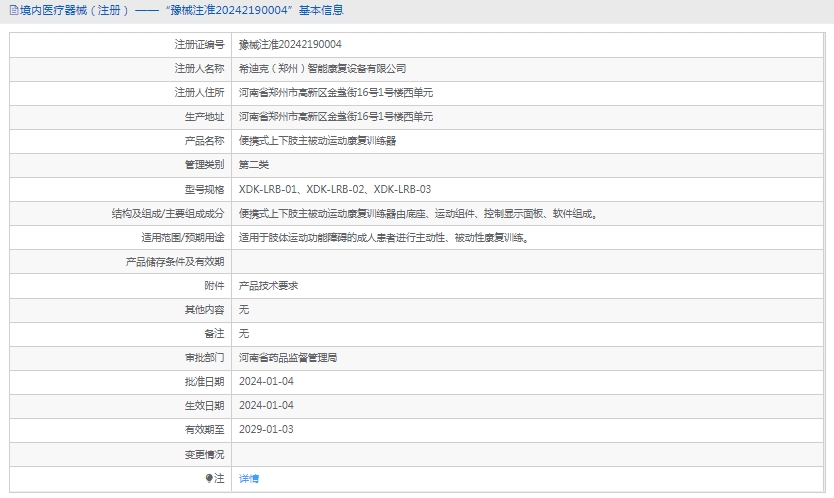
Task: Click registrant name 希迪克（郑州）智能康复设备有限公司
Action: point(322,69)
